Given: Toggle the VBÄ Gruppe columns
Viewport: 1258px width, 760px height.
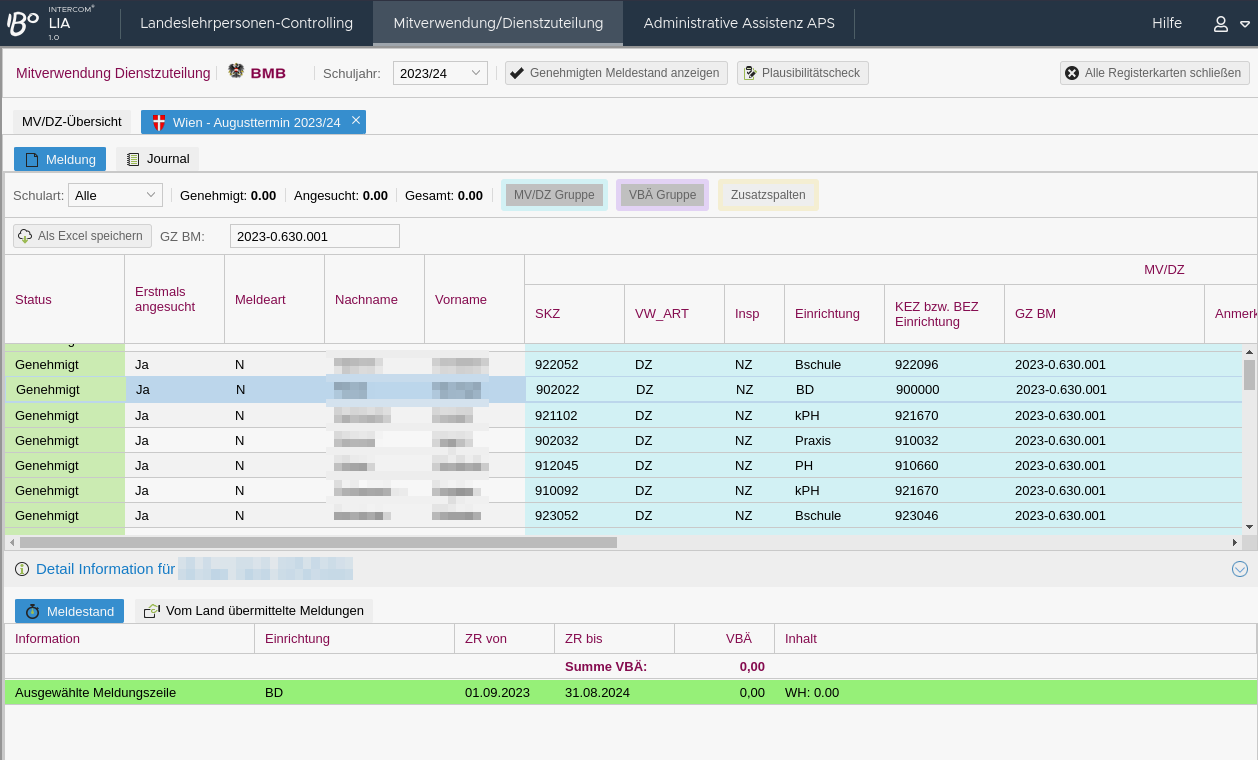Looking at the screenshot, I should pos(662,195).
